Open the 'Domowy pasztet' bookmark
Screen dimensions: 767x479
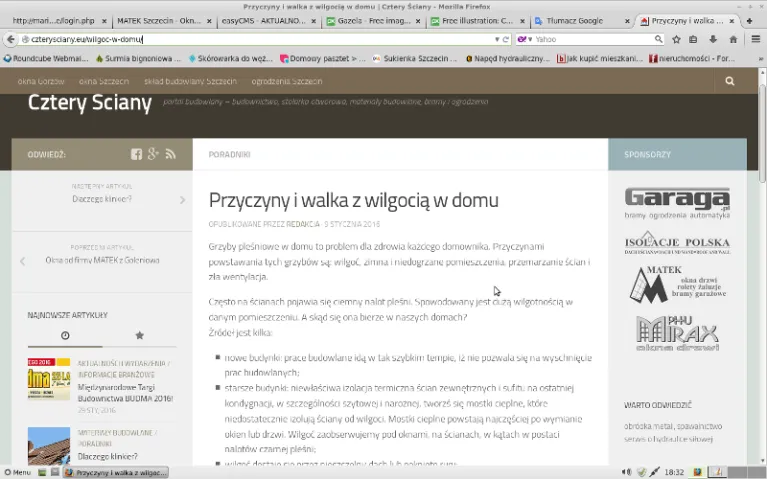coord(323,58)
